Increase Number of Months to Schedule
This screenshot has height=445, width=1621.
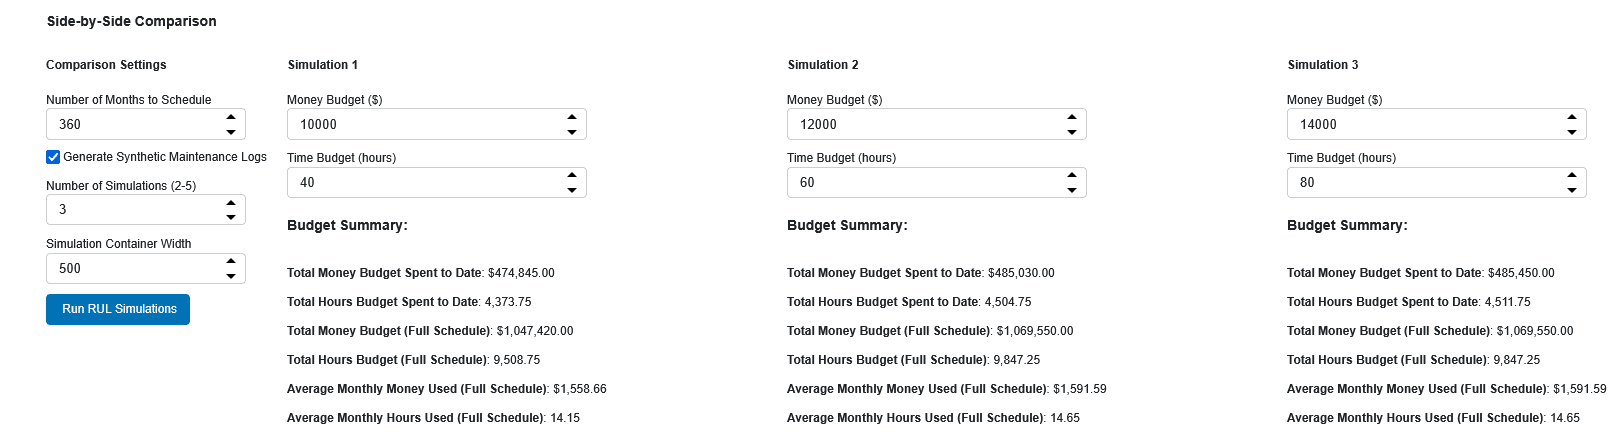pos(231,118)
